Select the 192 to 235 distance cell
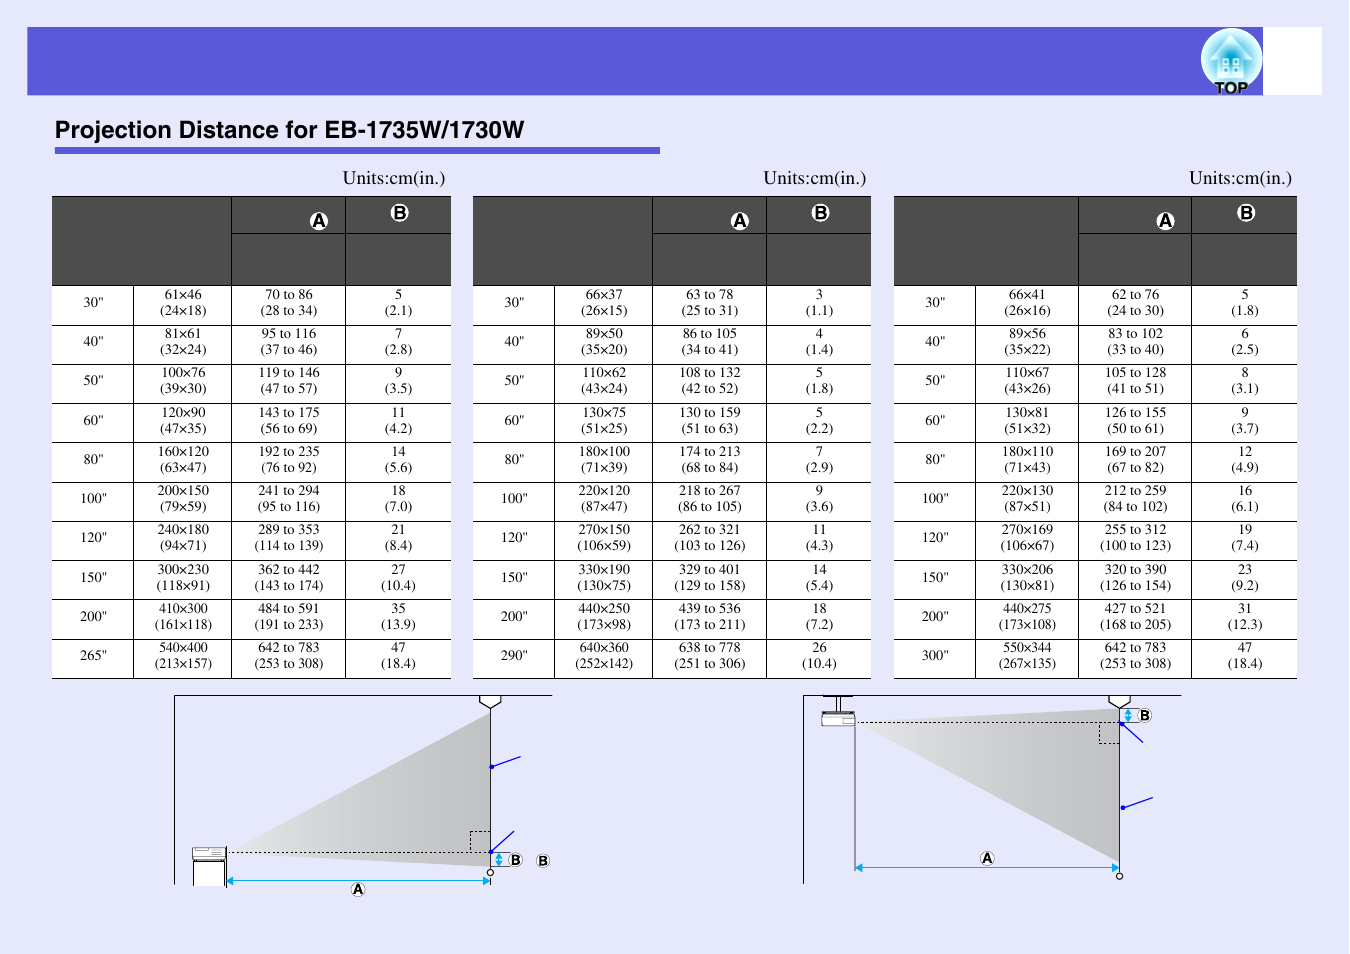1350x954 pixels. coord(289,460)
